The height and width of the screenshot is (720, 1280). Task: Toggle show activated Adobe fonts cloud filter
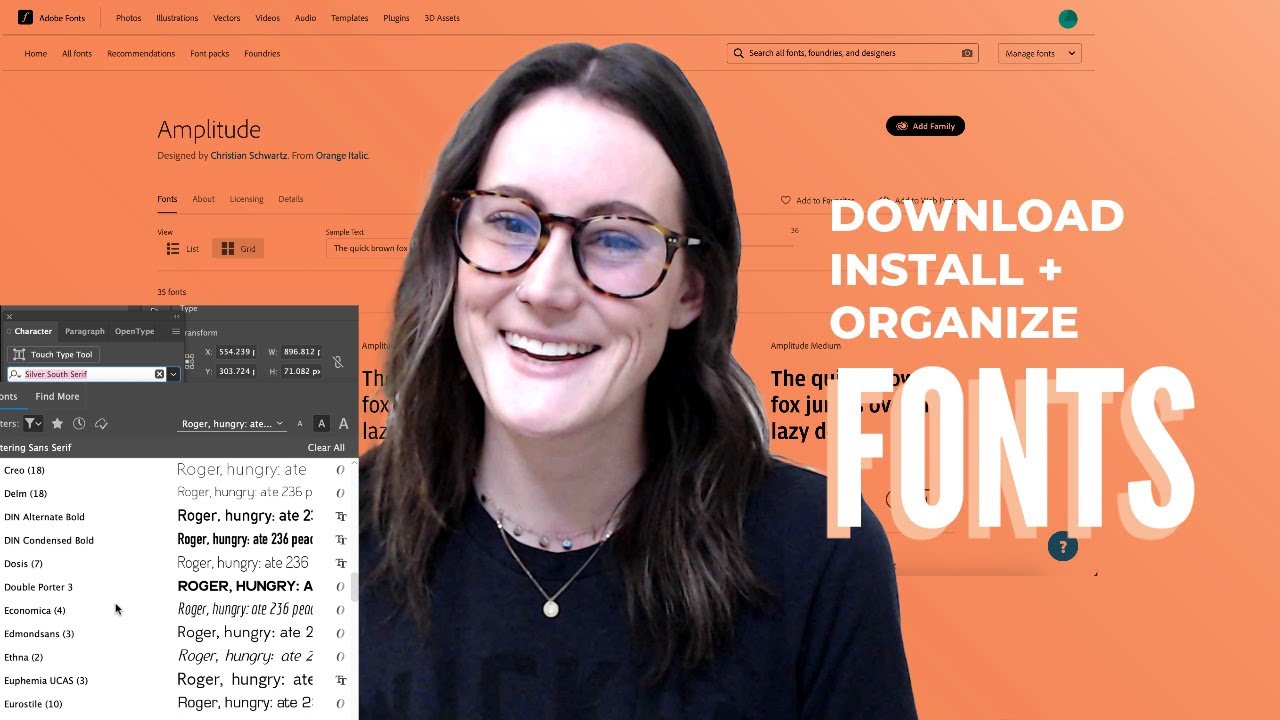coord(101,424)
